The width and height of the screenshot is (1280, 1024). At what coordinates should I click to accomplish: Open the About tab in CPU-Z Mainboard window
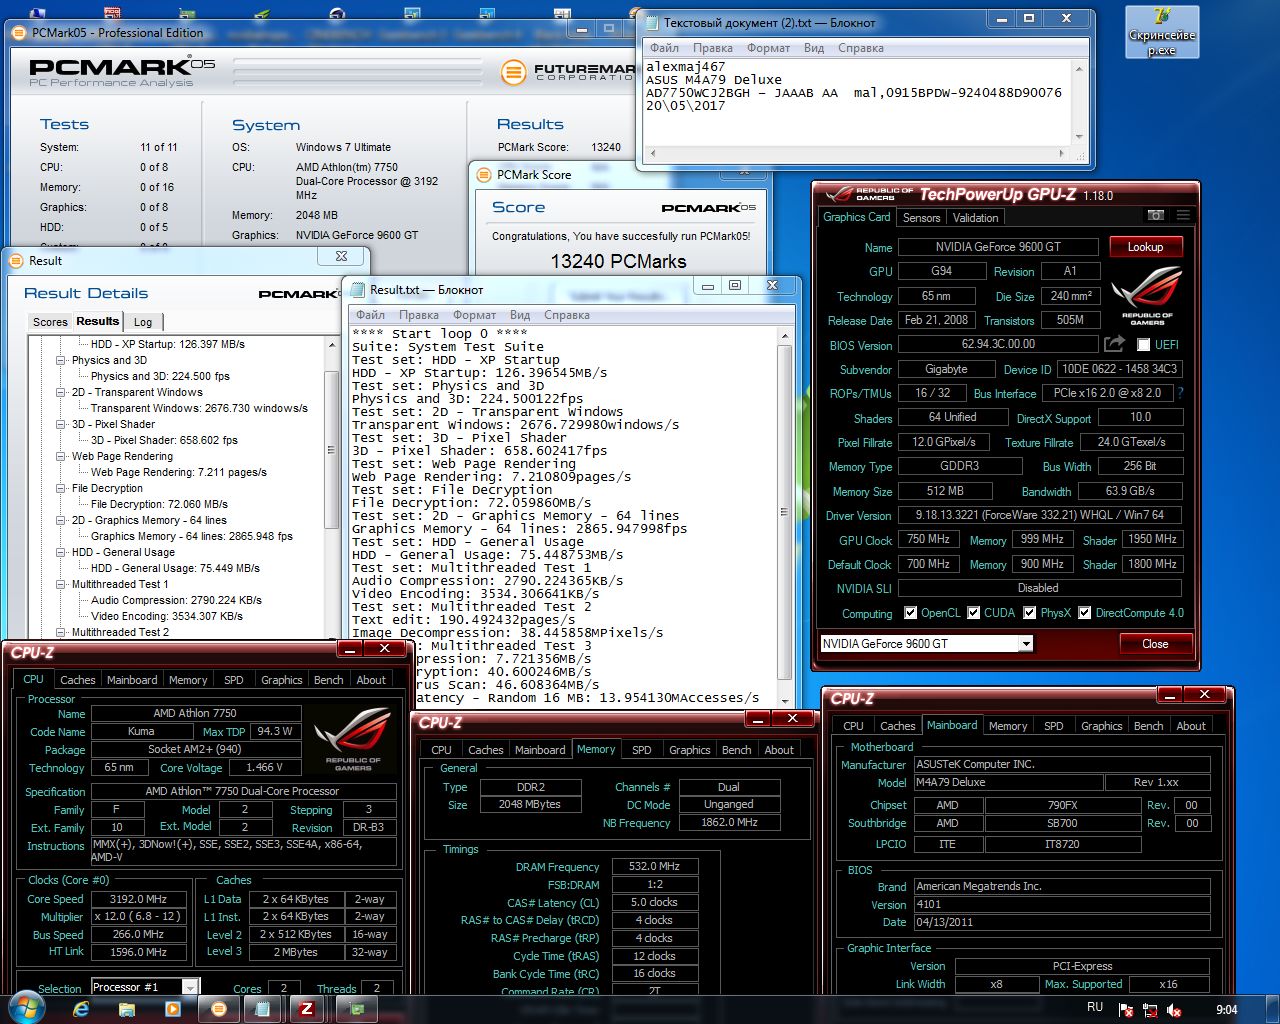click(x=1190, y=726)
